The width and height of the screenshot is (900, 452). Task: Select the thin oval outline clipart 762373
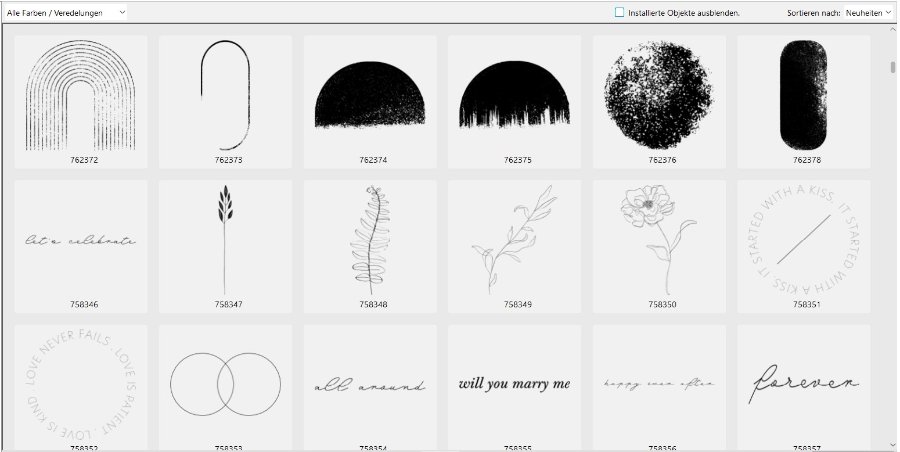[226, 102]
